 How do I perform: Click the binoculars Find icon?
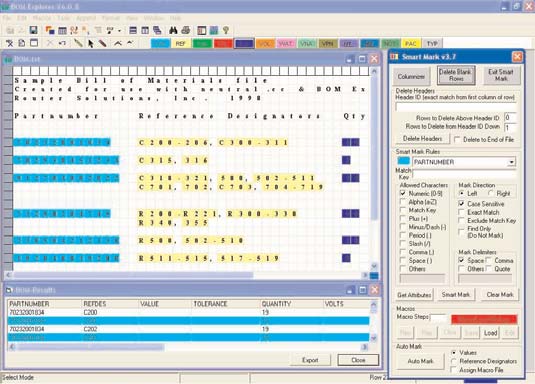click(173, 30)
